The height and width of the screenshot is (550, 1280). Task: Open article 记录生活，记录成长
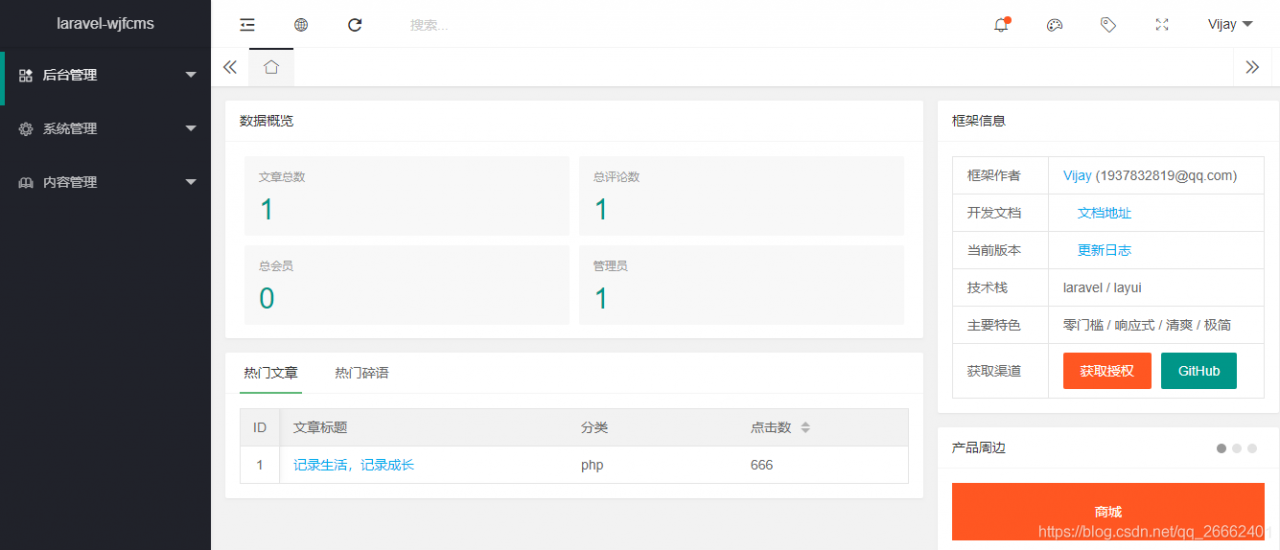click(353, 465)
